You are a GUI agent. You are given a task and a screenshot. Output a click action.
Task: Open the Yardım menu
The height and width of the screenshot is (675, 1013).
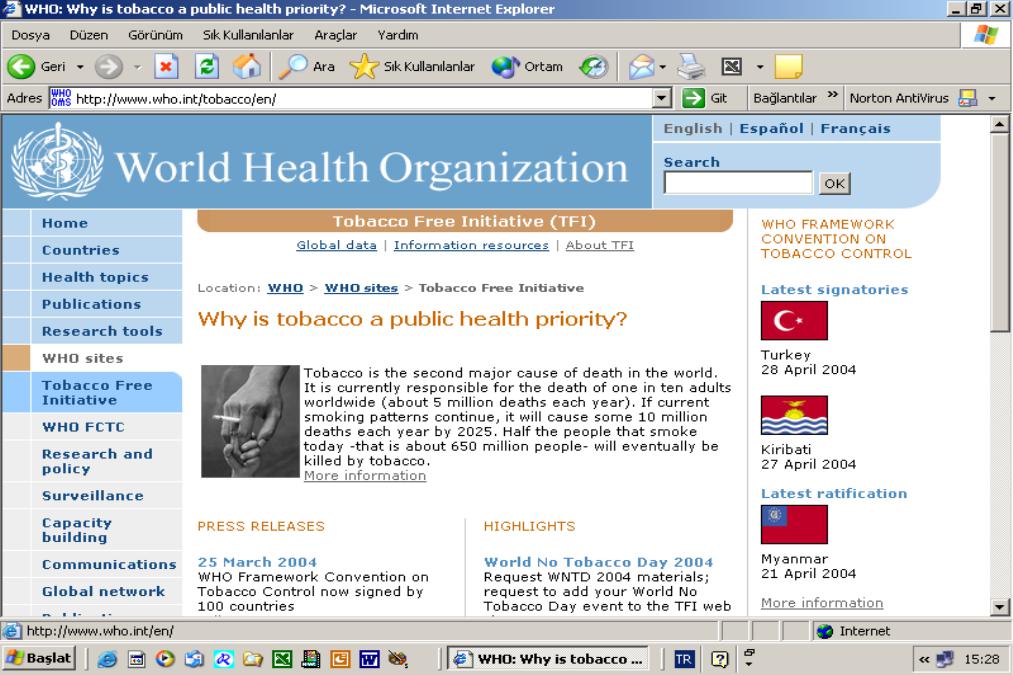click(x=397, y=35)
